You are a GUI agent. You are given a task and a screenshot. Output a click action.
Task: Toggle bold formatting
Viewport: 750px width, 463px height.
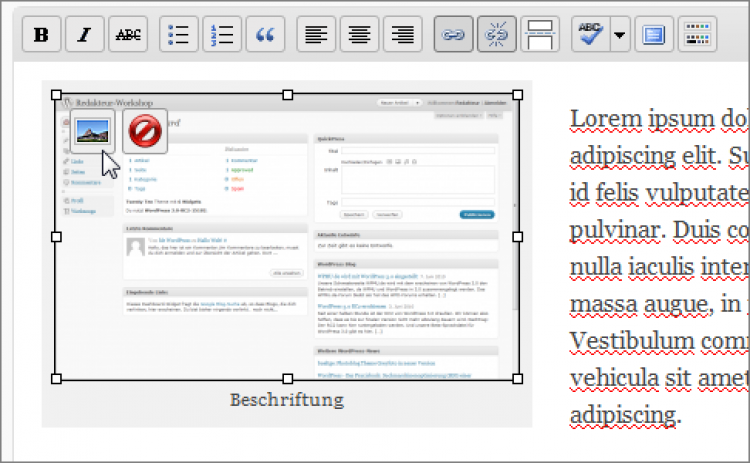[x=42, y=34]
